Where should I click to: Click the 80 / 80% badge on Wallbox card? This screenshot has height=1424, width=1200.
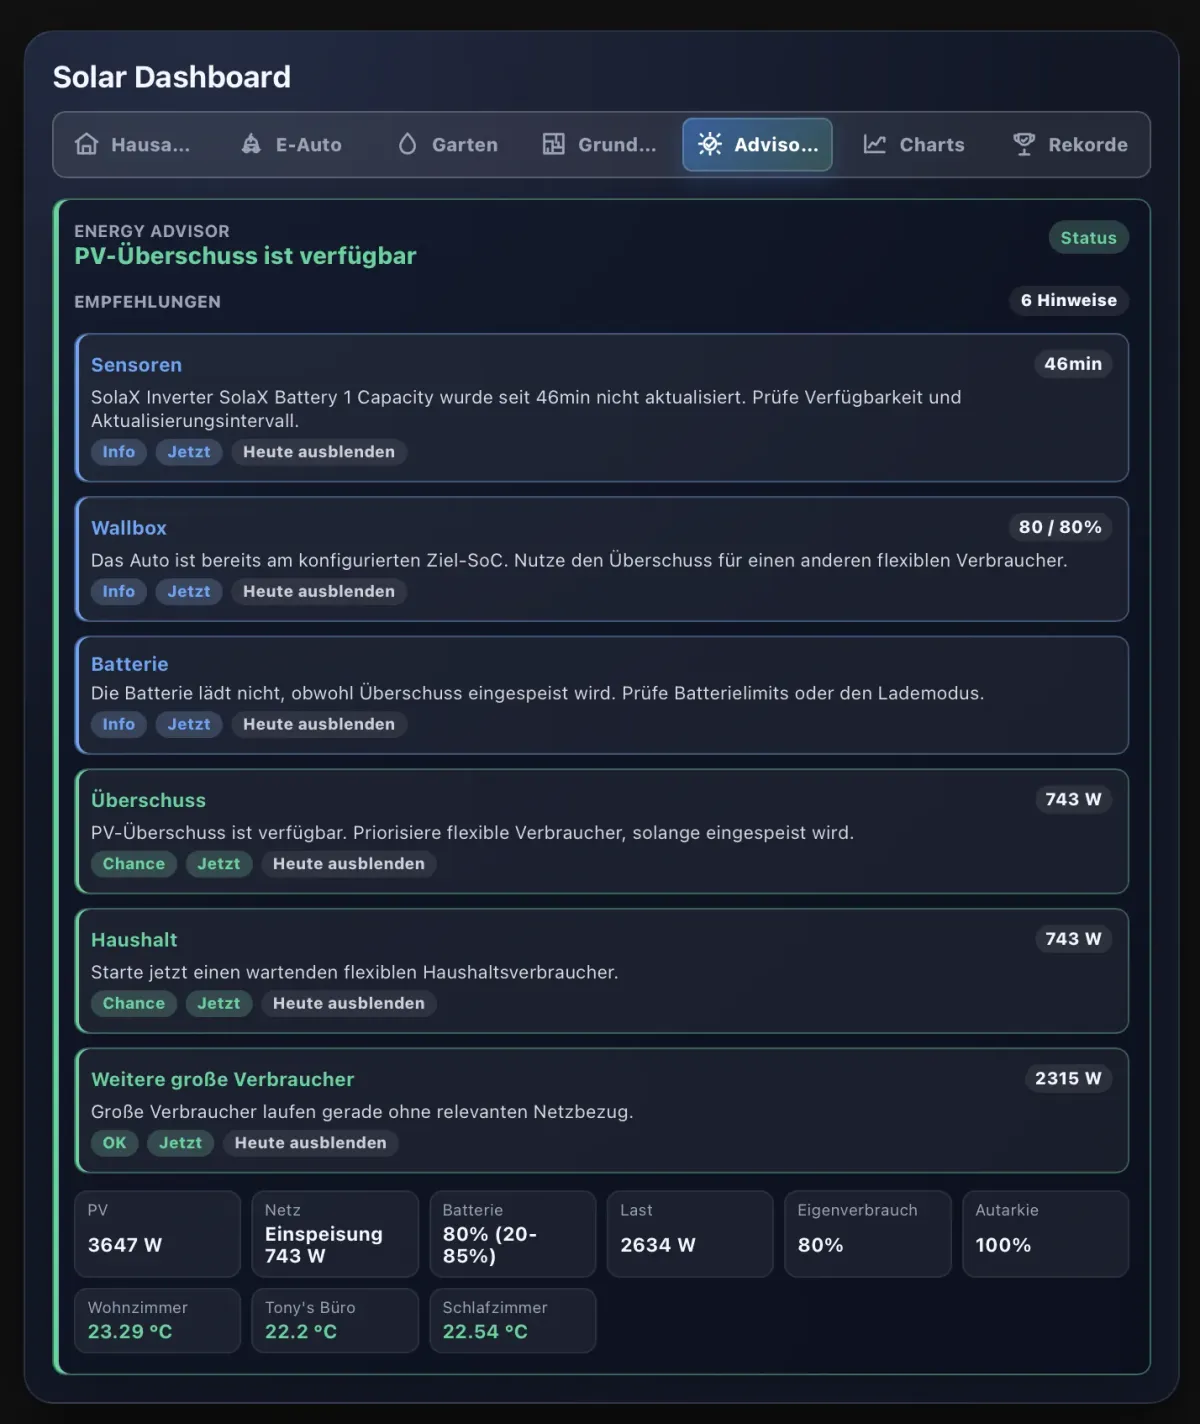click(x=1060, y=527)
